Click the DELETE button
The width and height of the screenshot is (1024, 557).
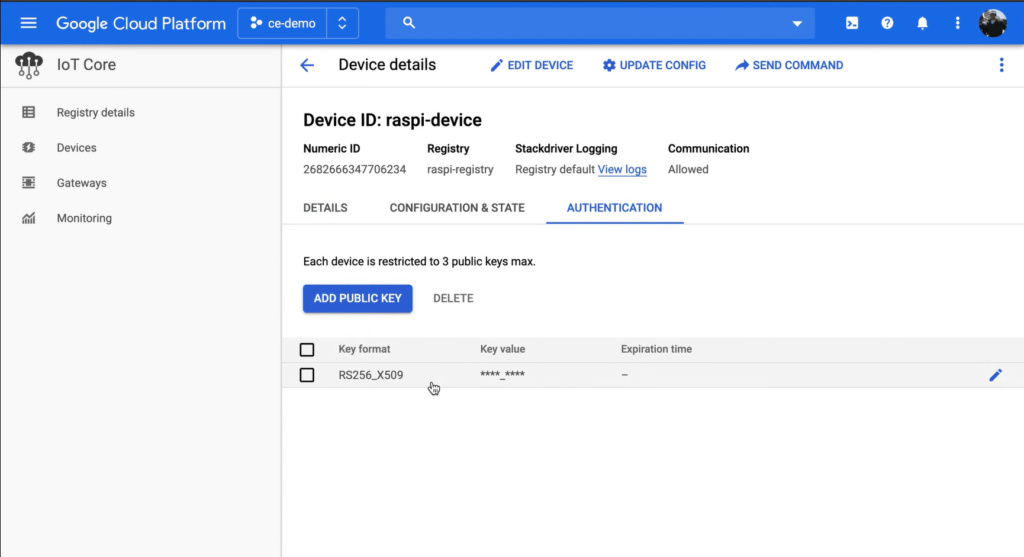pos(453,298)
